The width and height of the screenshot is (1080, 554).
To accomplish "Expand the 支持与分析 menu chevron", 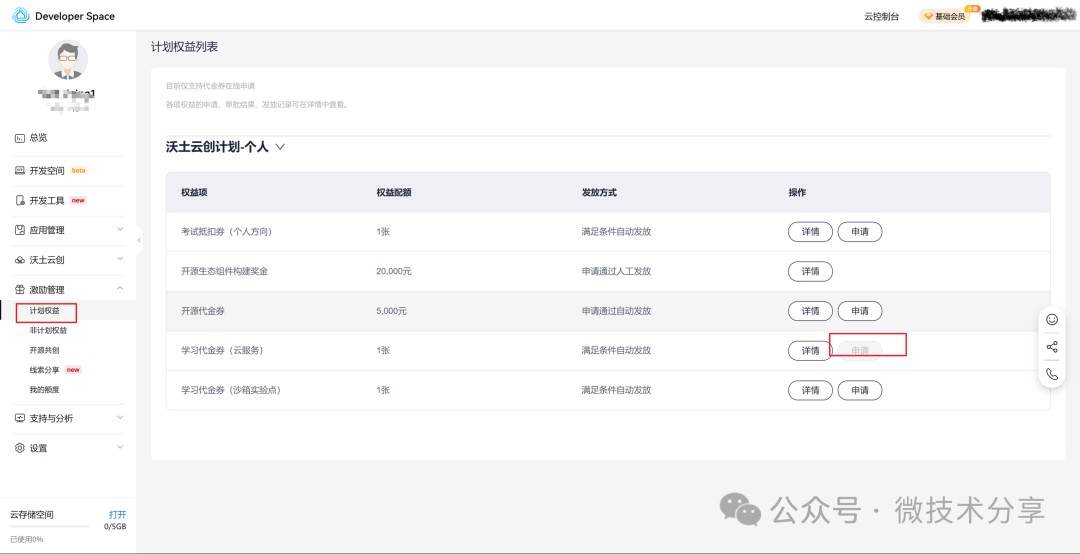I will 120,417.
